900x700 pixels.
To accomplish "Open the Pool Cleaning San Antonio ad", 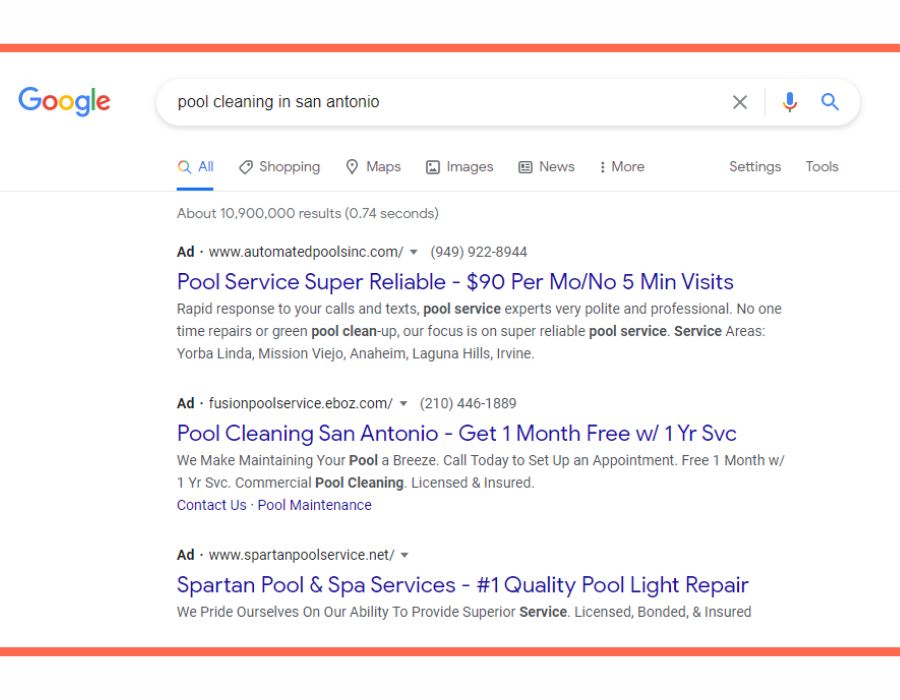I will click(x=456, y=433).
